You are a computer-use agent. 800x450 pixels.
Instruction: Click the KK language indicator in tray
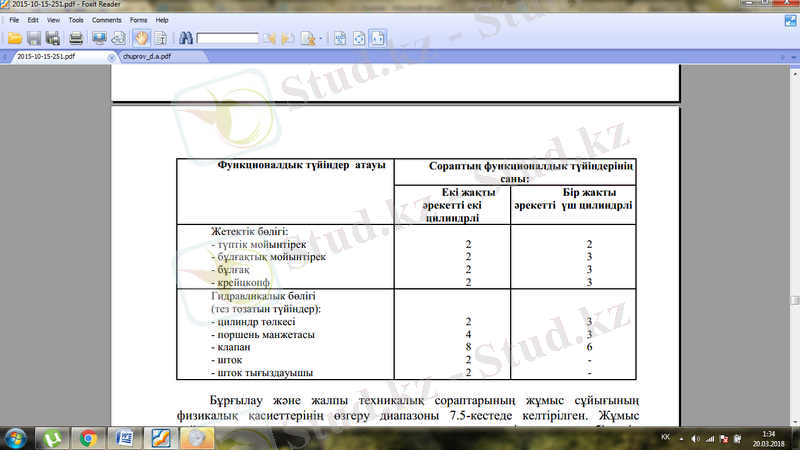[666, 438]
